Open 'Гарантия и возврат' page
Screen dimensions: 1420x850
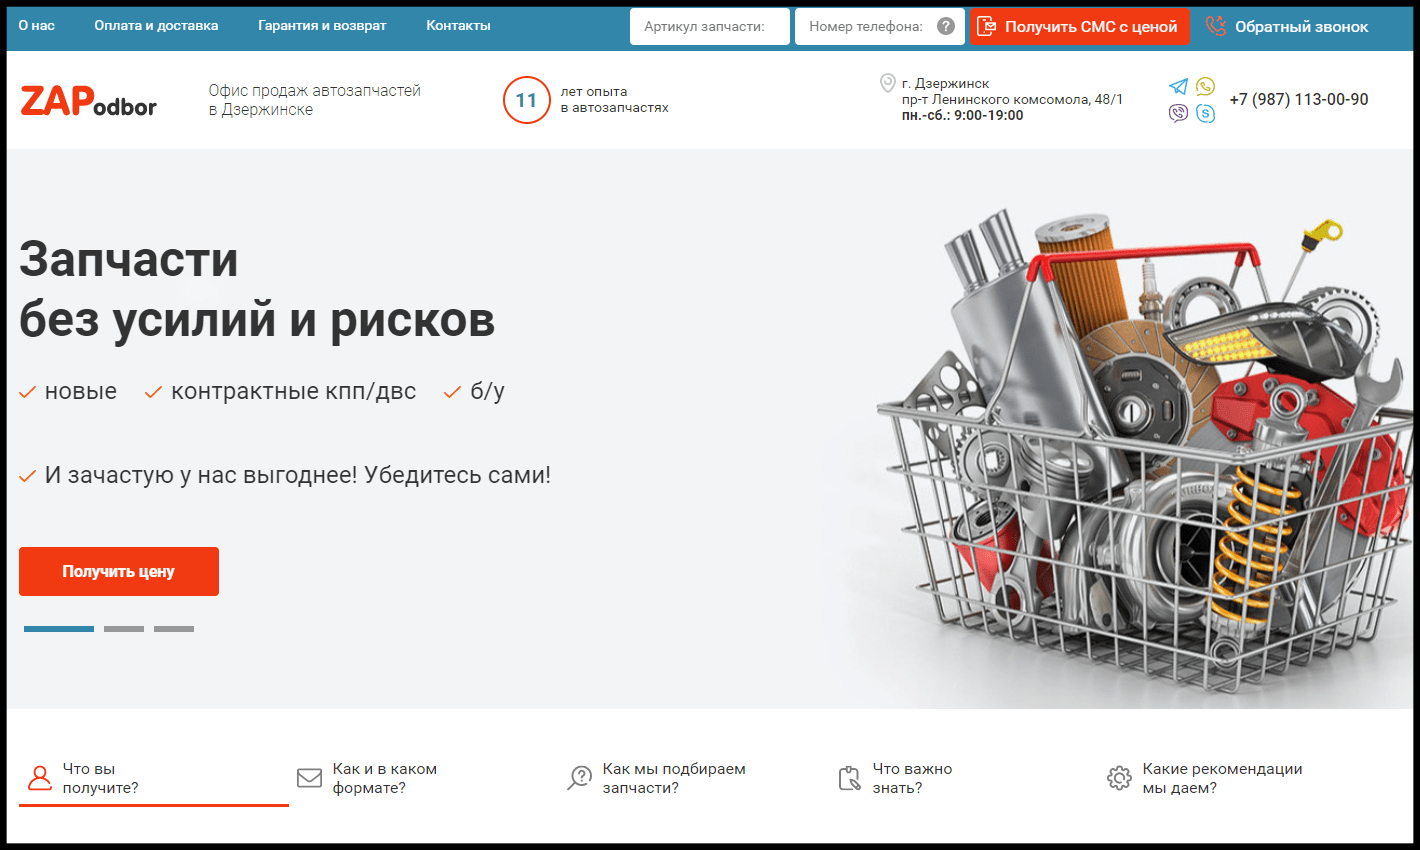(322, 26)
